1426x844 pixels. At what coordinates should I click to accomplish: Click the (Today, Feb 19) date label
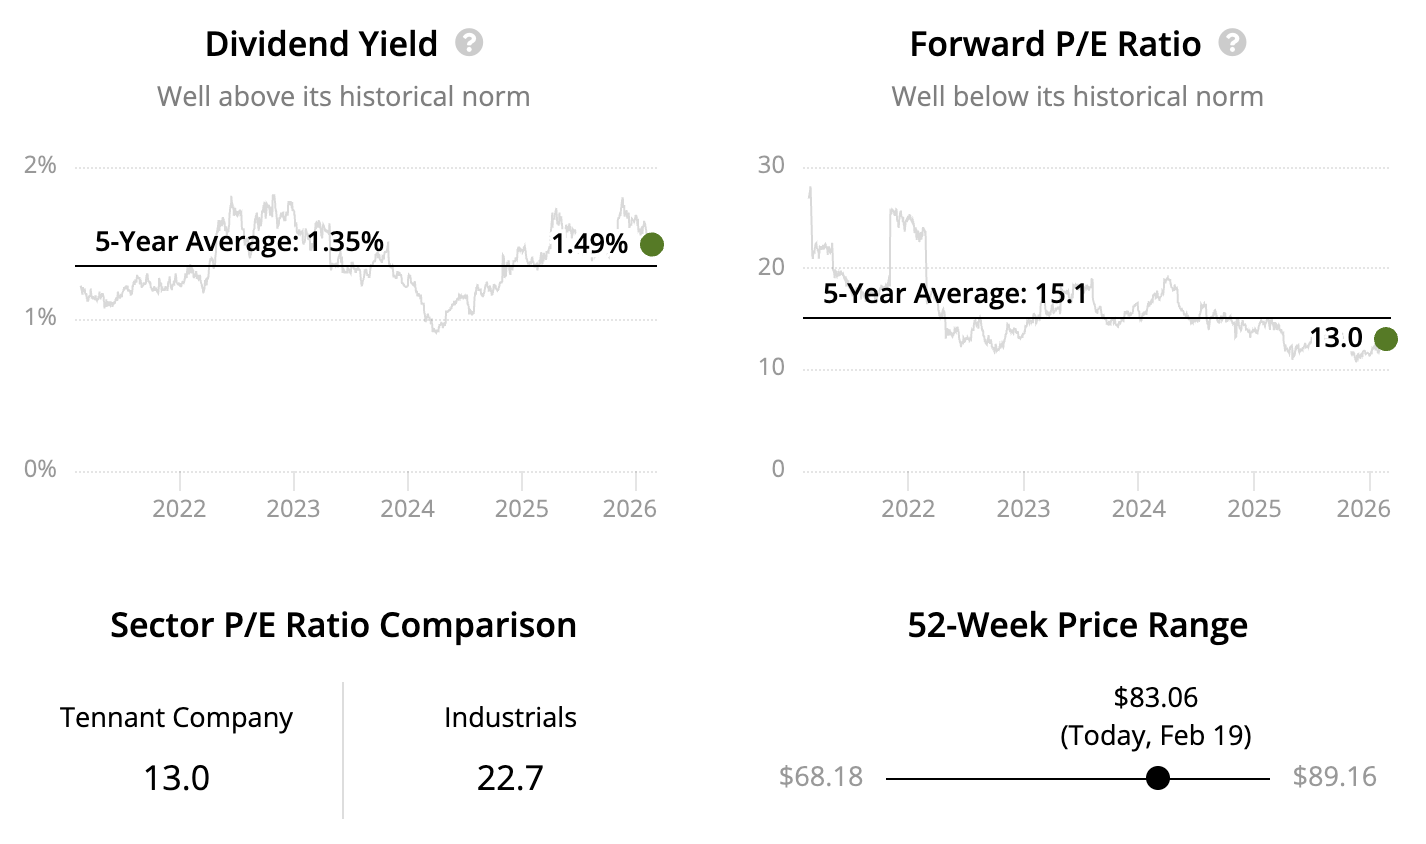click(1156, 736)
